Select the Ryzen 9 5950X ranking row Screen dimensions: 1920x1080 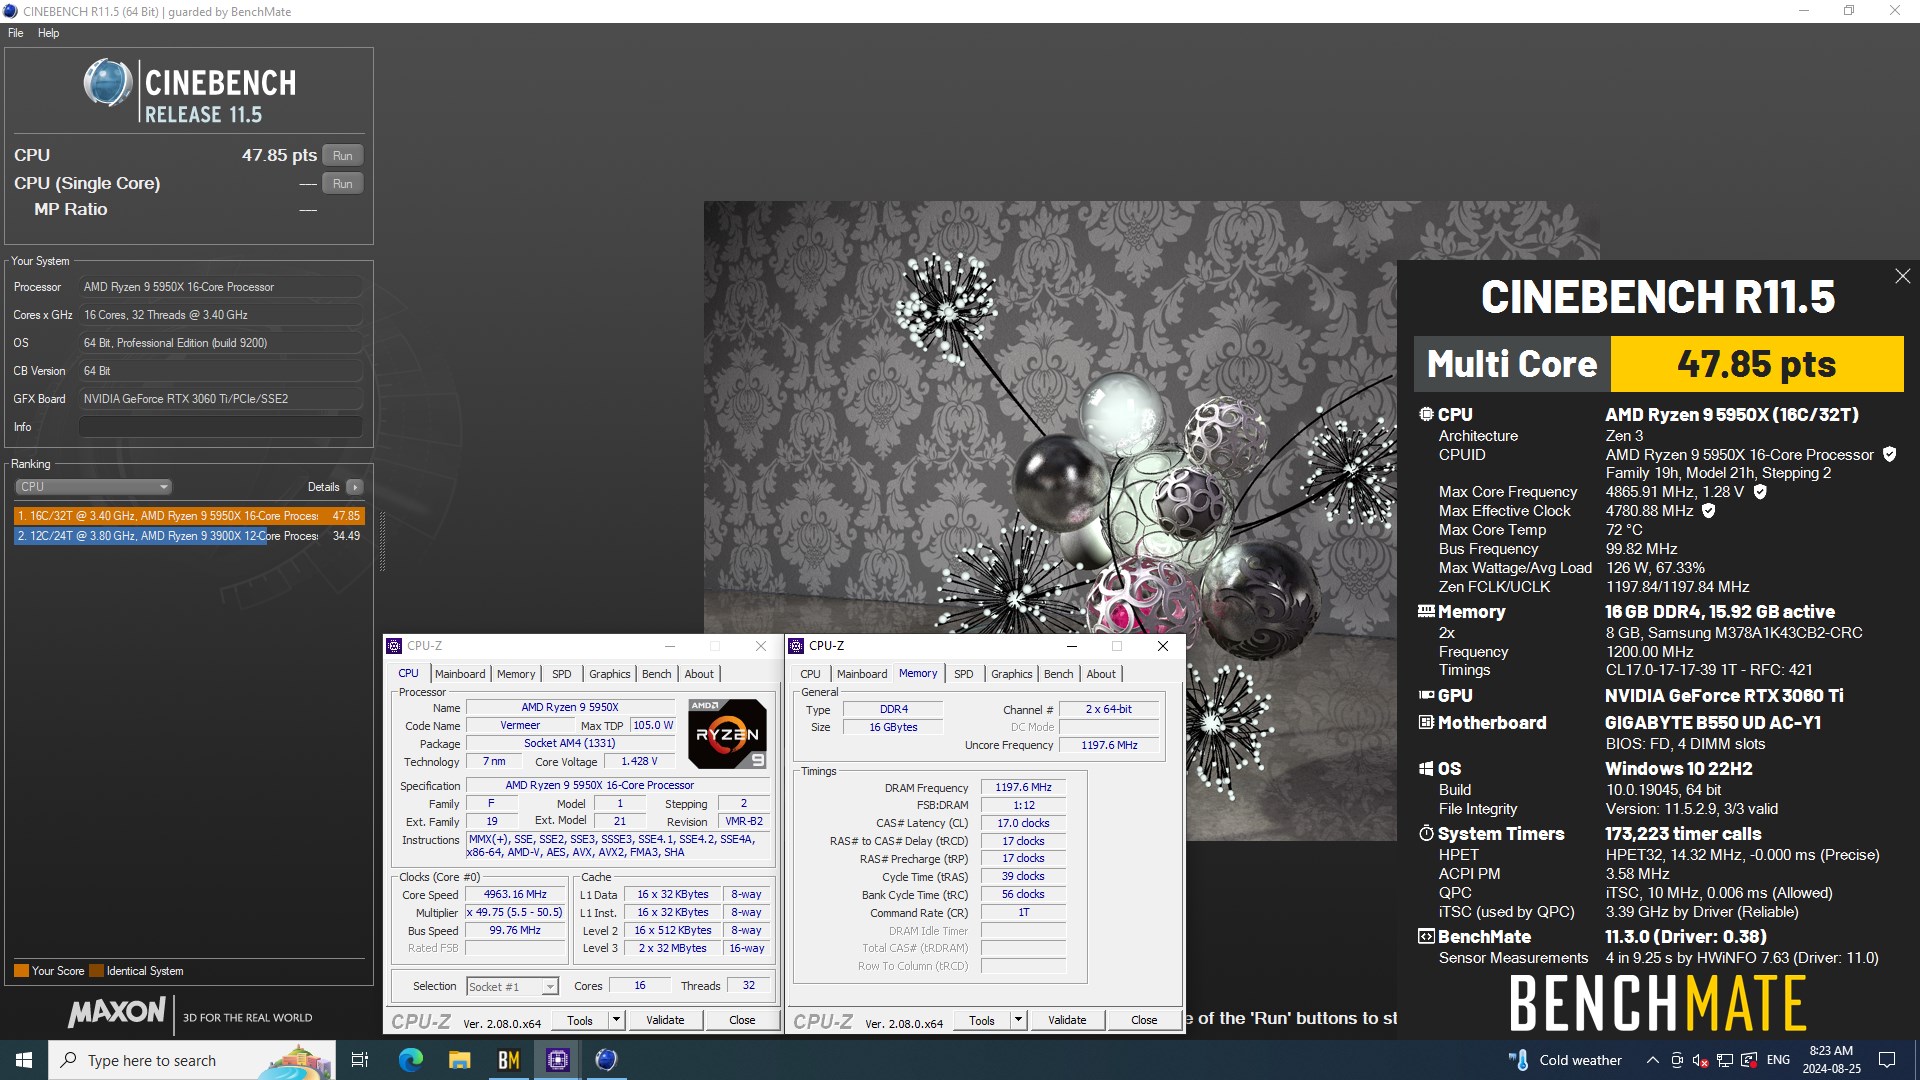click(189, 516)
